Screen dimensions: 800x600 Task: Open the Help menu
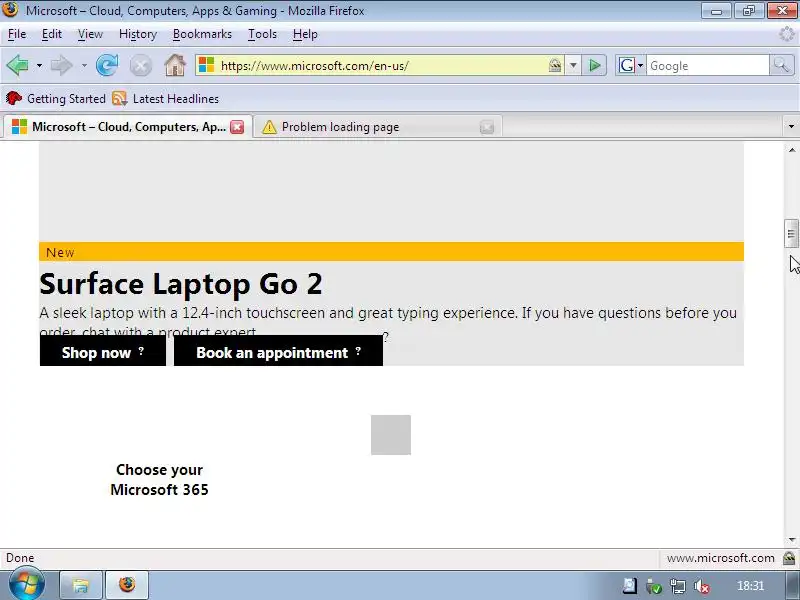click(305, 34)
